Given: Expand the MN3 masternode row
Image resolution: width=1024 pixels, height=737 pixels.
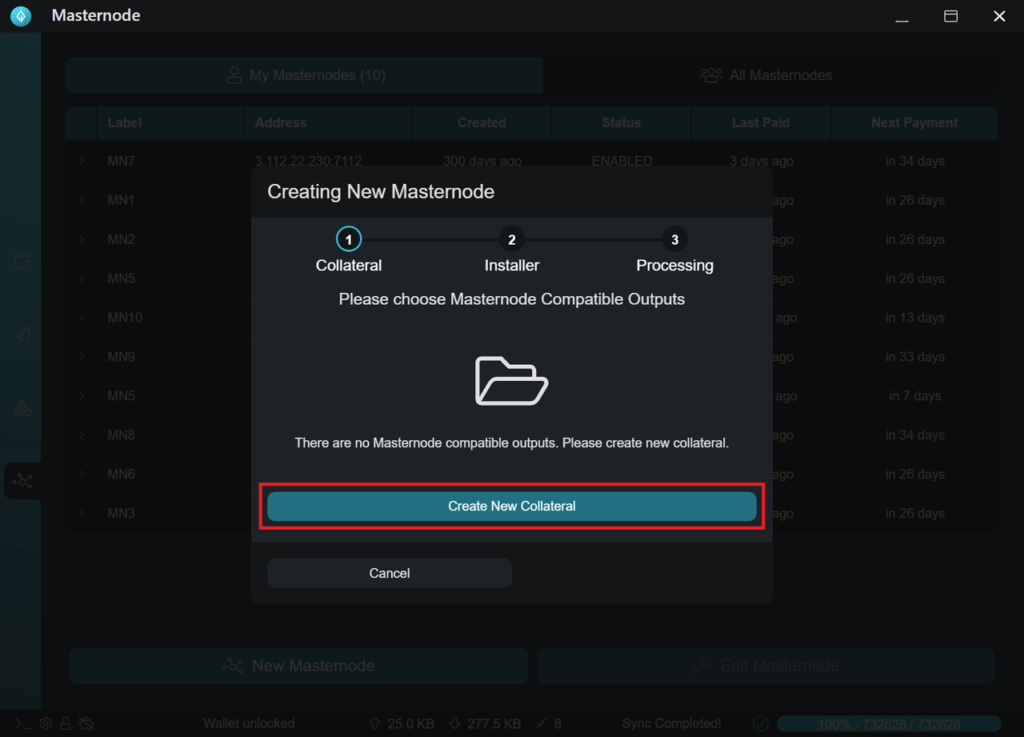Looking at the screenshot, I should [x=81, y=512].
